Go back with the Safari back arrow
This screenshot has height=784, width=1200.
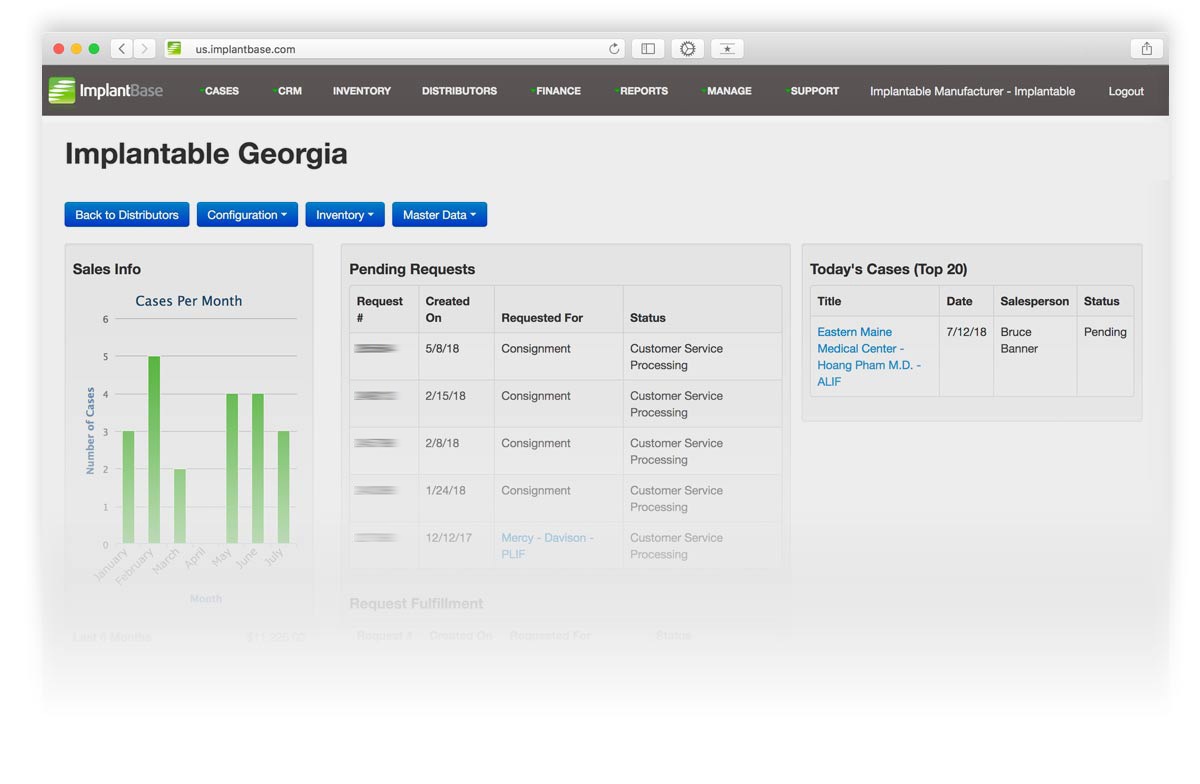pos(122,48)
